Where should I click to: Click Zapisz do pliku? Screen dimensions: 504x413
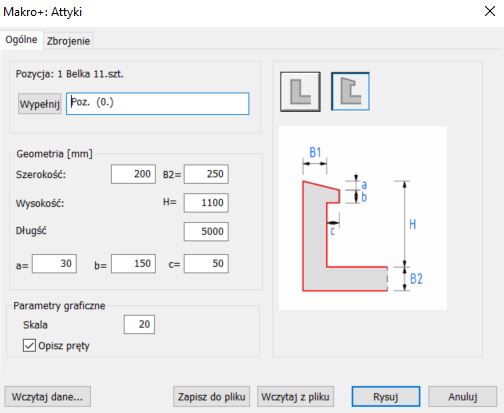[211, 397]
